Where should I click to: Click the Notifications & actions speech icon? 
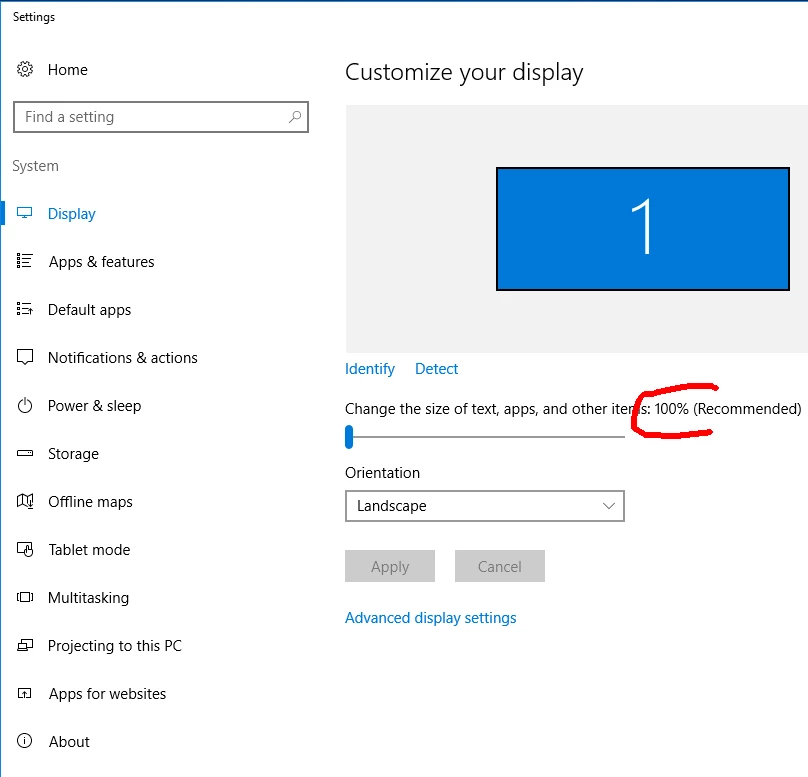(25, 357)
